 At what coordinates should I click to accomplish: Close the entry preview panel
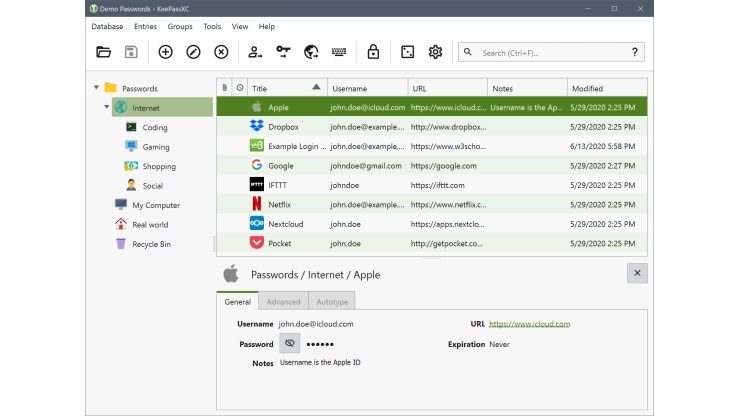(x=637, y=273)
